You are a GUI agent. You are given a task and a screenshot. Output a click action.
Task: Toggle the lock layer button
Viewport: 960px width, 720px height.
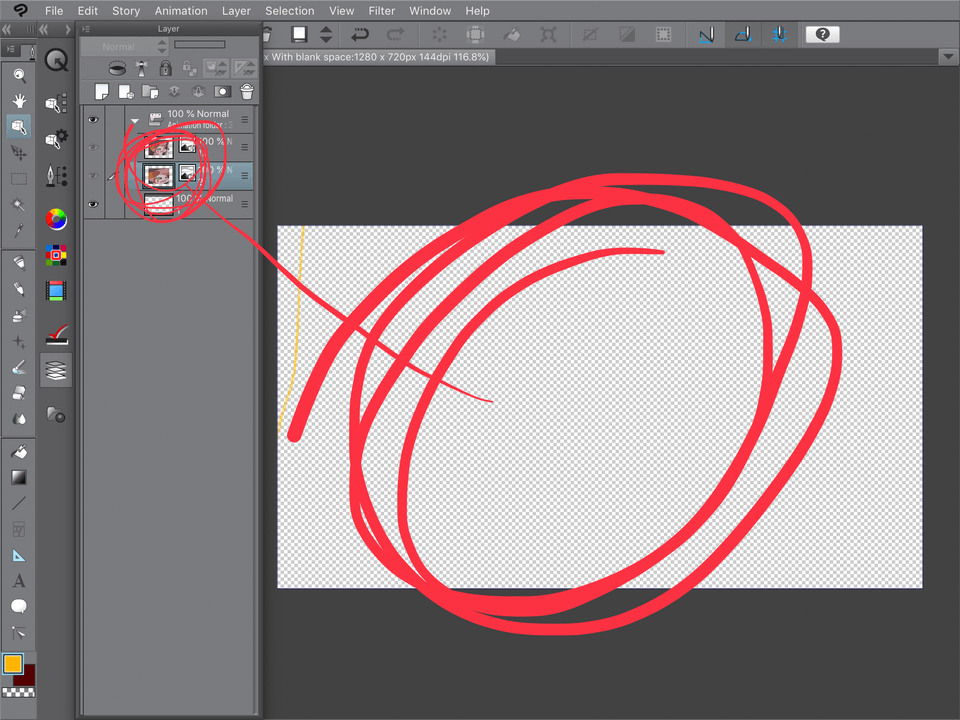coord(167,67)
